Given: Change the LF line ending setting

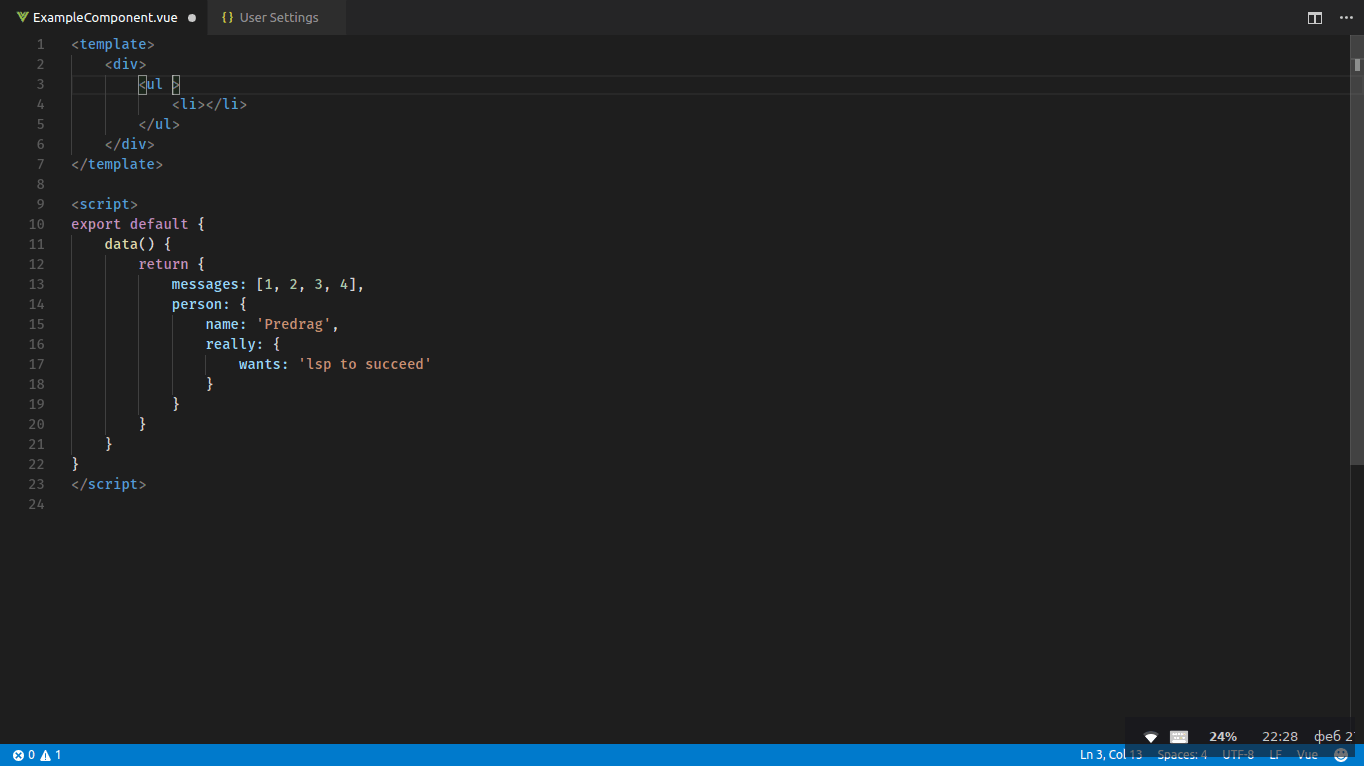Looking at the screenshot, I should (x=1275, y=755).
